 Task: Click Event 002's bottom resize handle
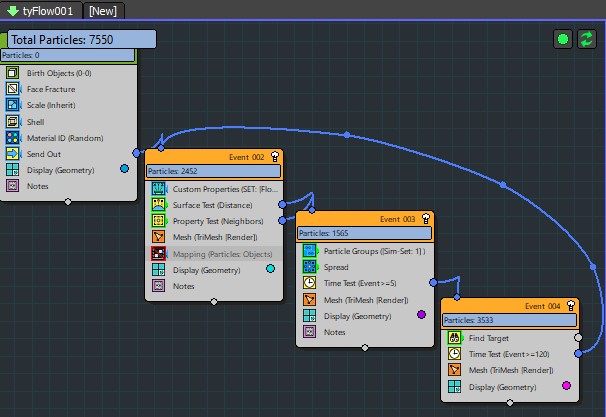point(214,301)
